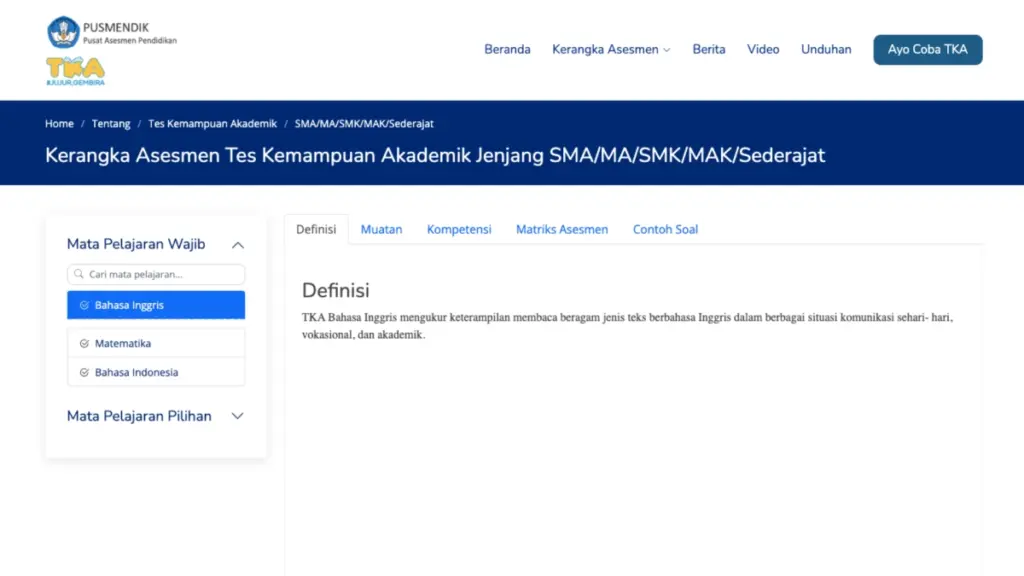Open the Matriks Asesmen tab

click(x=562, y=229)
